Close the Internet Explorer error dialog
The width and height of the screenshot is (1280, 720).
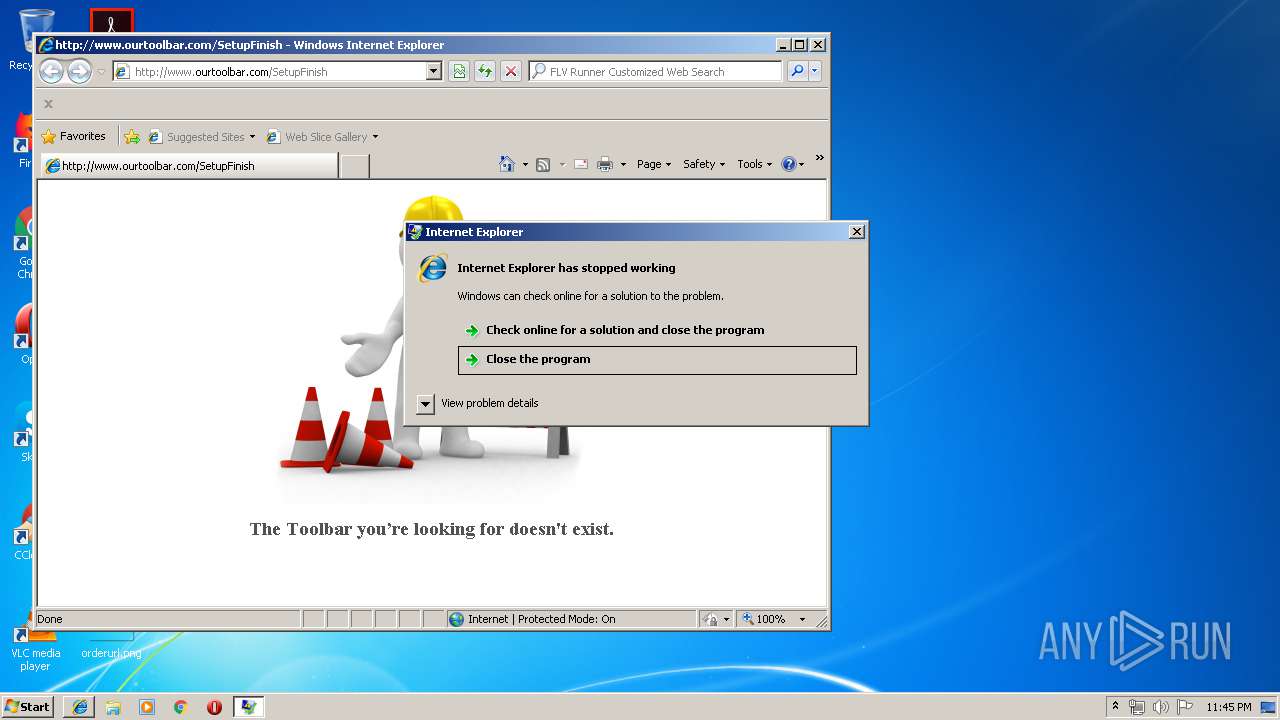(x=857, y=231)
